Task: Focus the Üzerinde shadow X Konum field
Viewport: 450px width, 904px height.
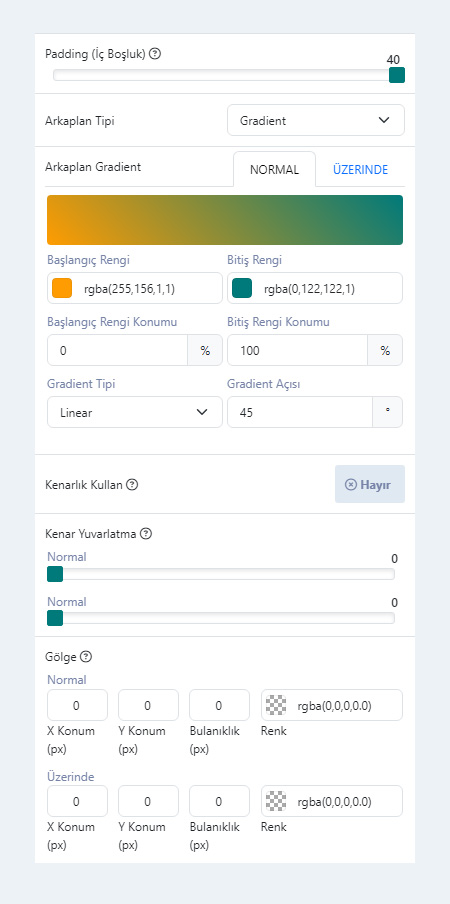Action: tap(77, 801)
